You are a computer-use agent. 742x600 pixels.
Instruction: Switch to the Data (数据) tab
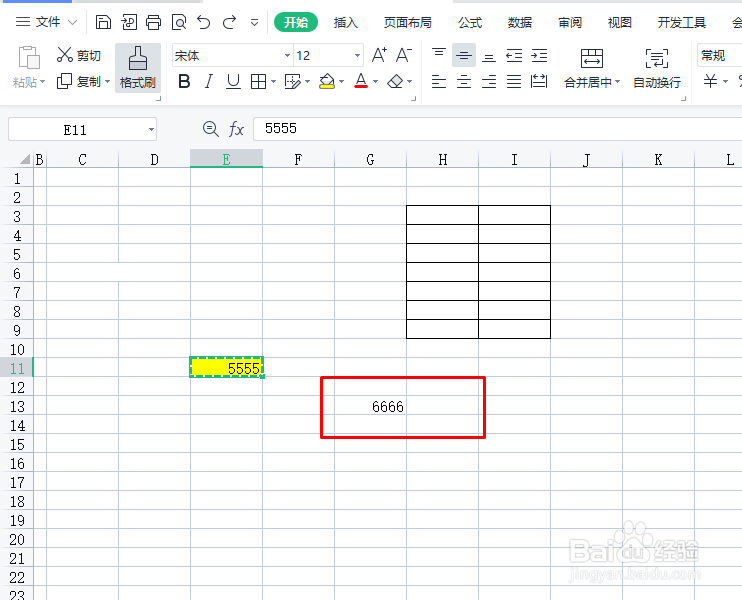(520, 22)
